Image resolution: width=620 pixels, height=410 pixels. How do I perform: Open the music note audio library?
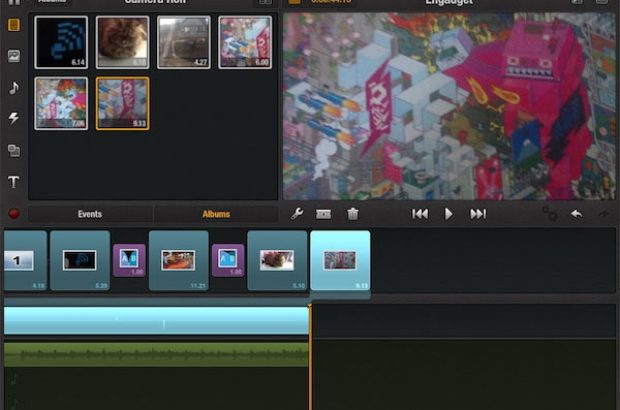point(14,88)
